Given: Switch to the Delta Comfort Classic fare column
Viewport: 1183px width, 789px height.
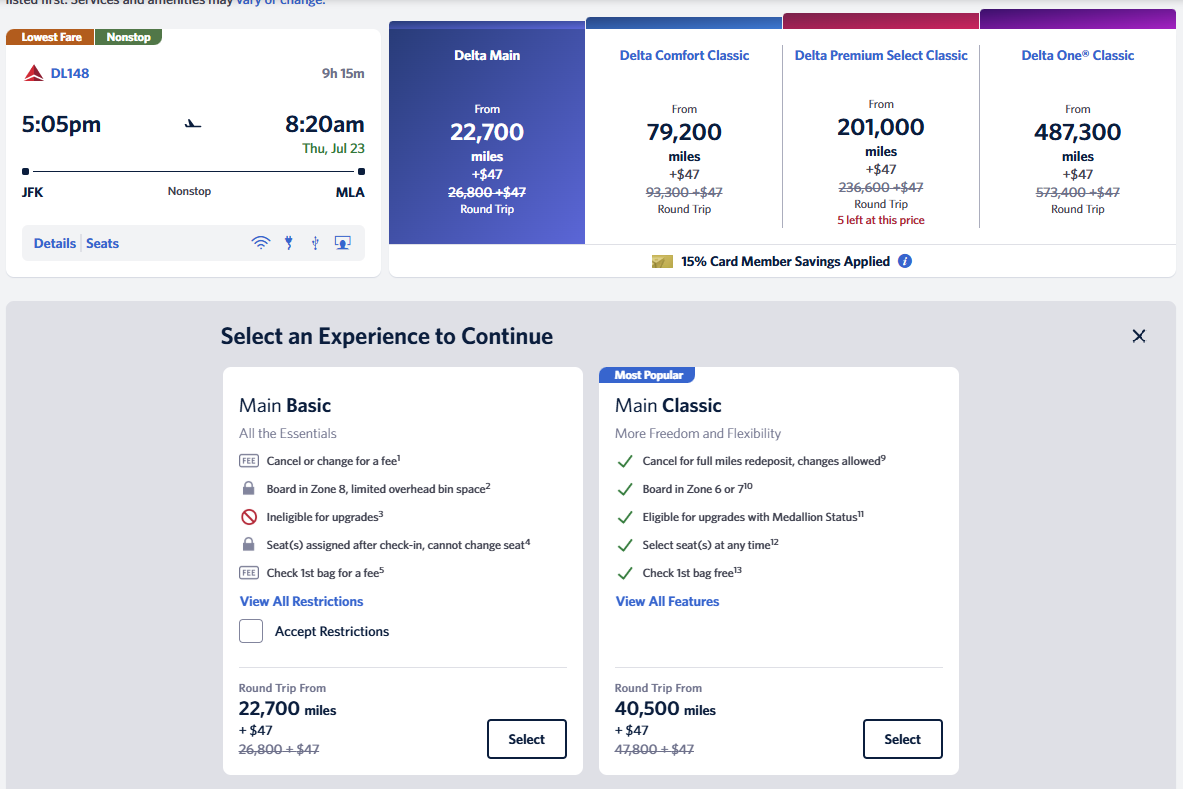Looking at the screenshot, I should 684,130.
